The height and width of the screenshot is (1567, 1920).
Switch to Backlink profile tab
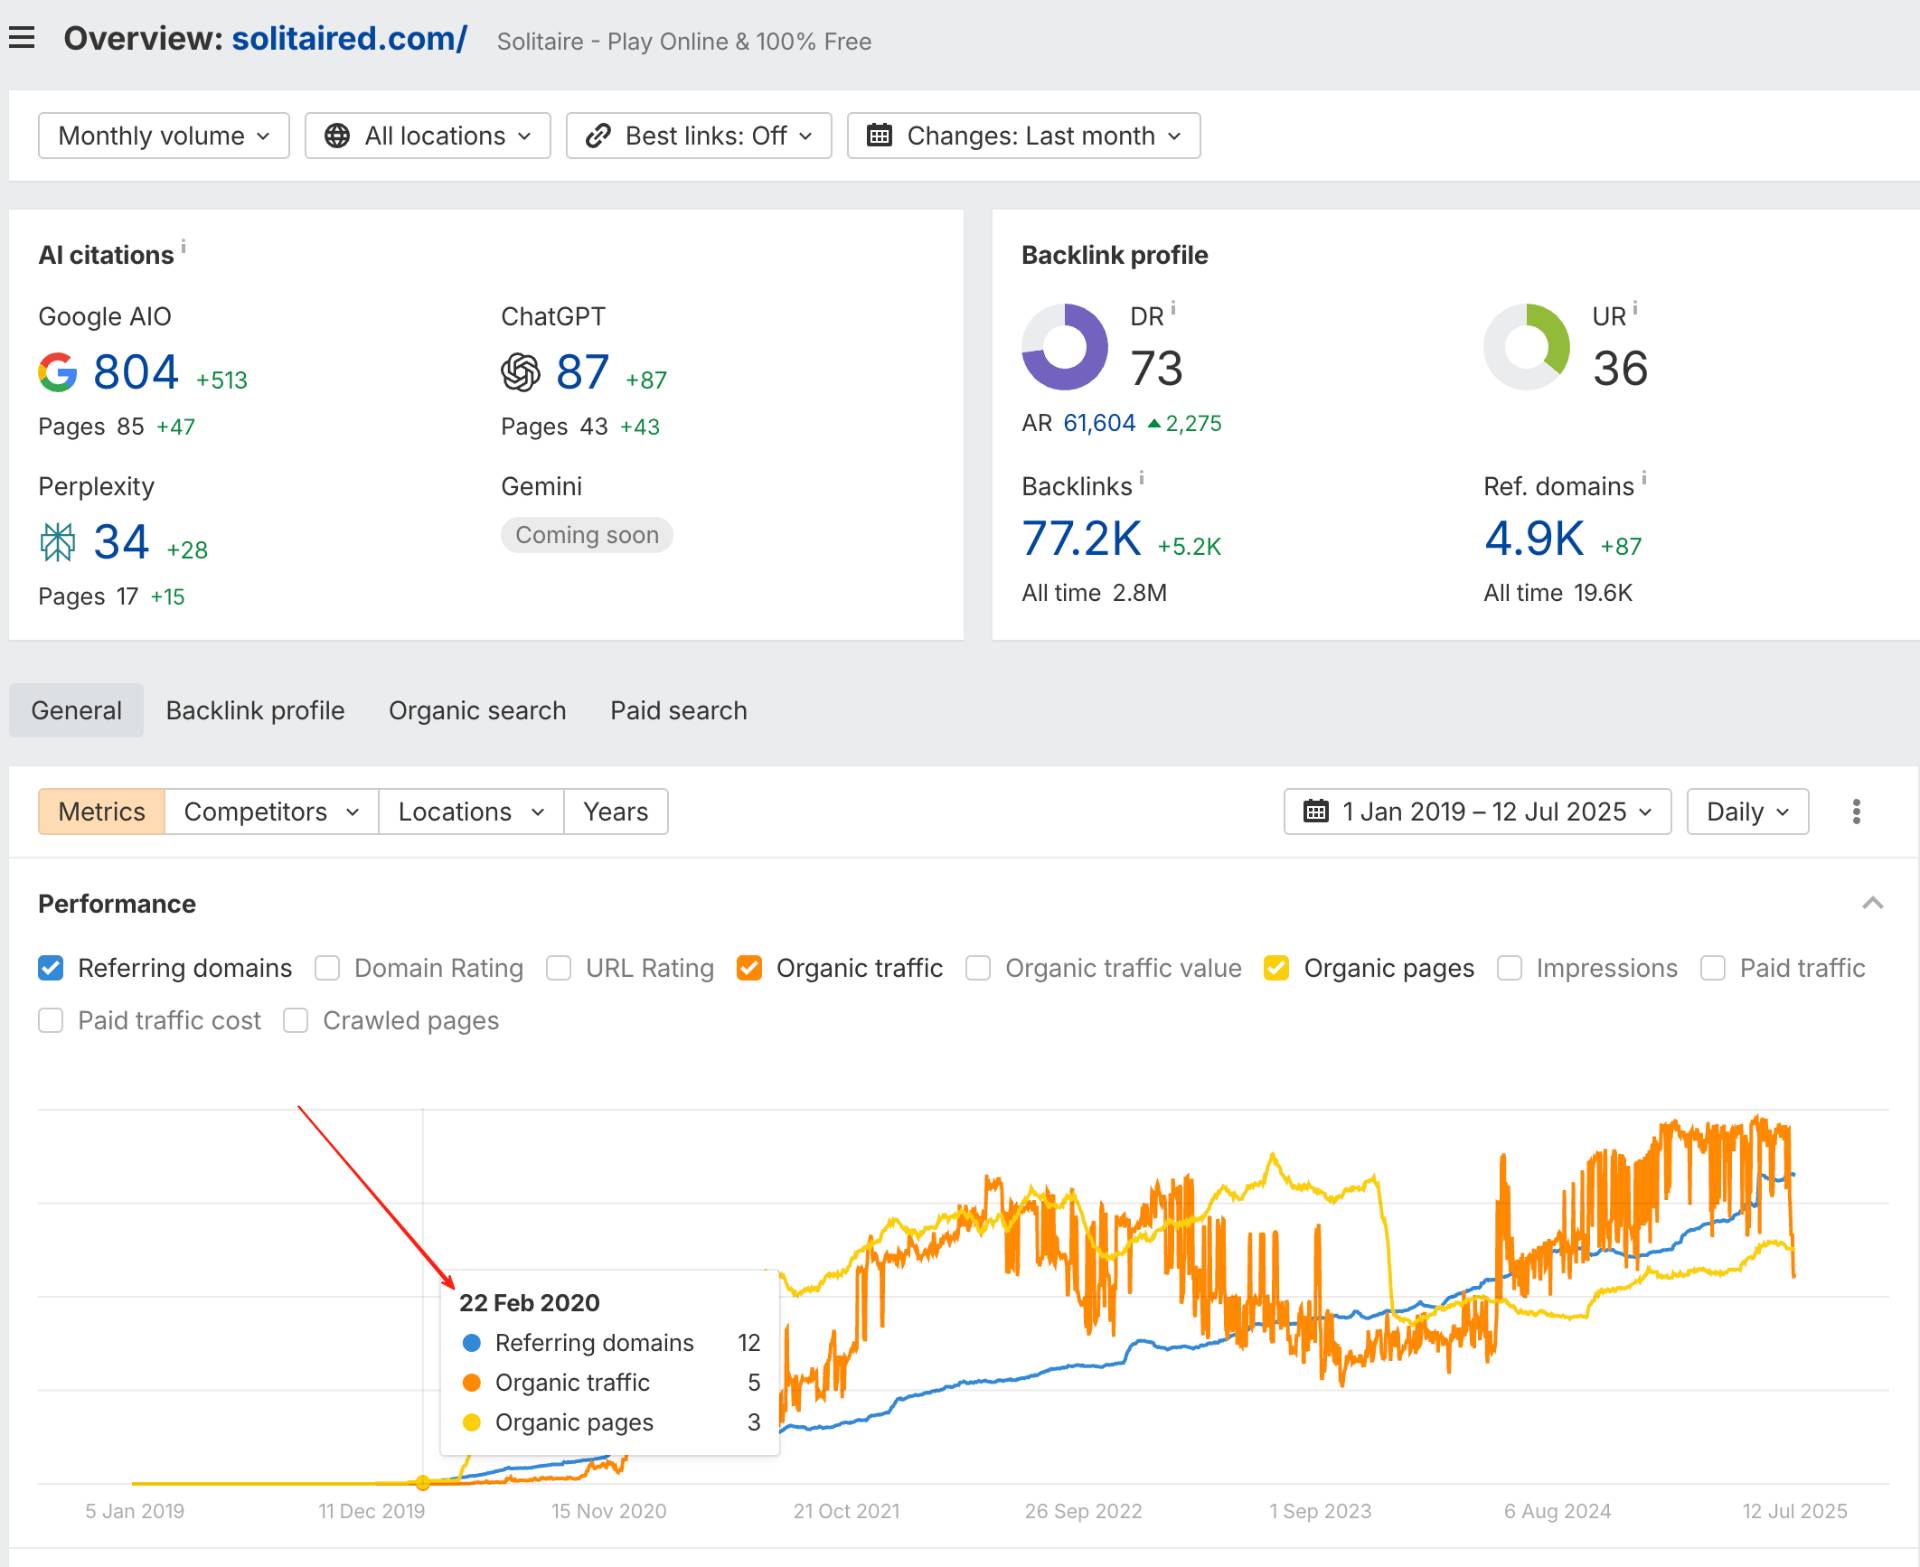(x=255, y=710)
